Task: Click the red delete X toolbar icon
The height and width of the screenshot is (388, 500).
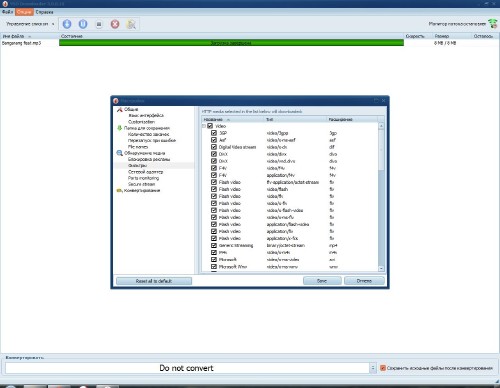Action: point(115,24)
